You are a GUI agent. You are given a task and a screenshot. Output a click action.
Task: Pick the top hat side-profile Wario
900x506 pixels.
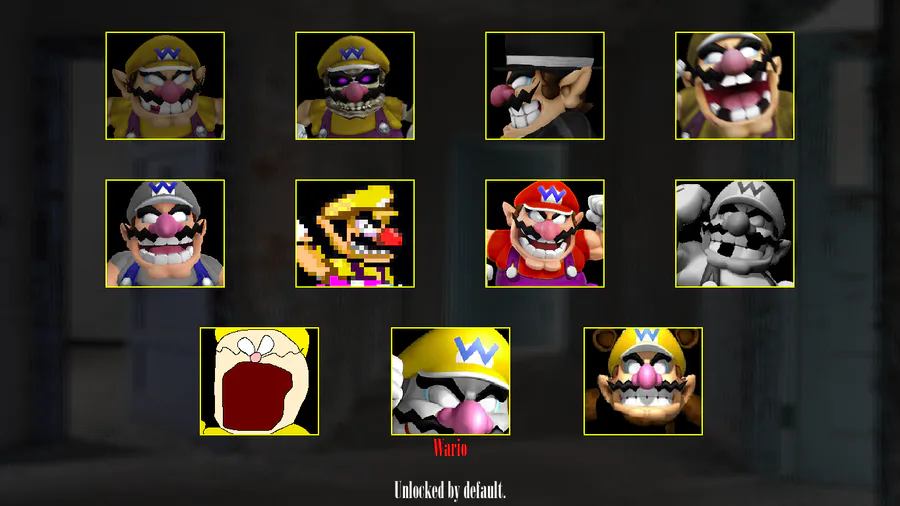coord(545,85)
